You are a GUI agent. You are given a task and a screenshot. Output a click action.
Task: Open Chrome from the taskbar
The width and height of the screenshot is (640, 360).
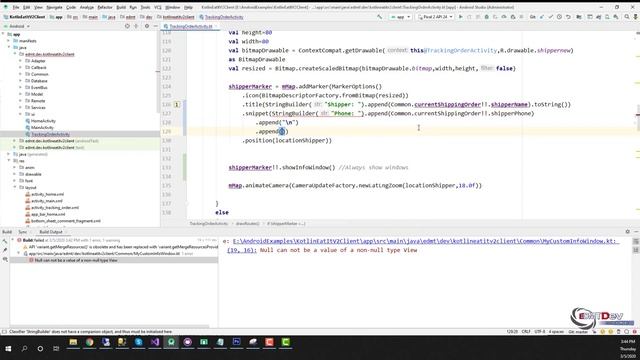click(89, 342)
